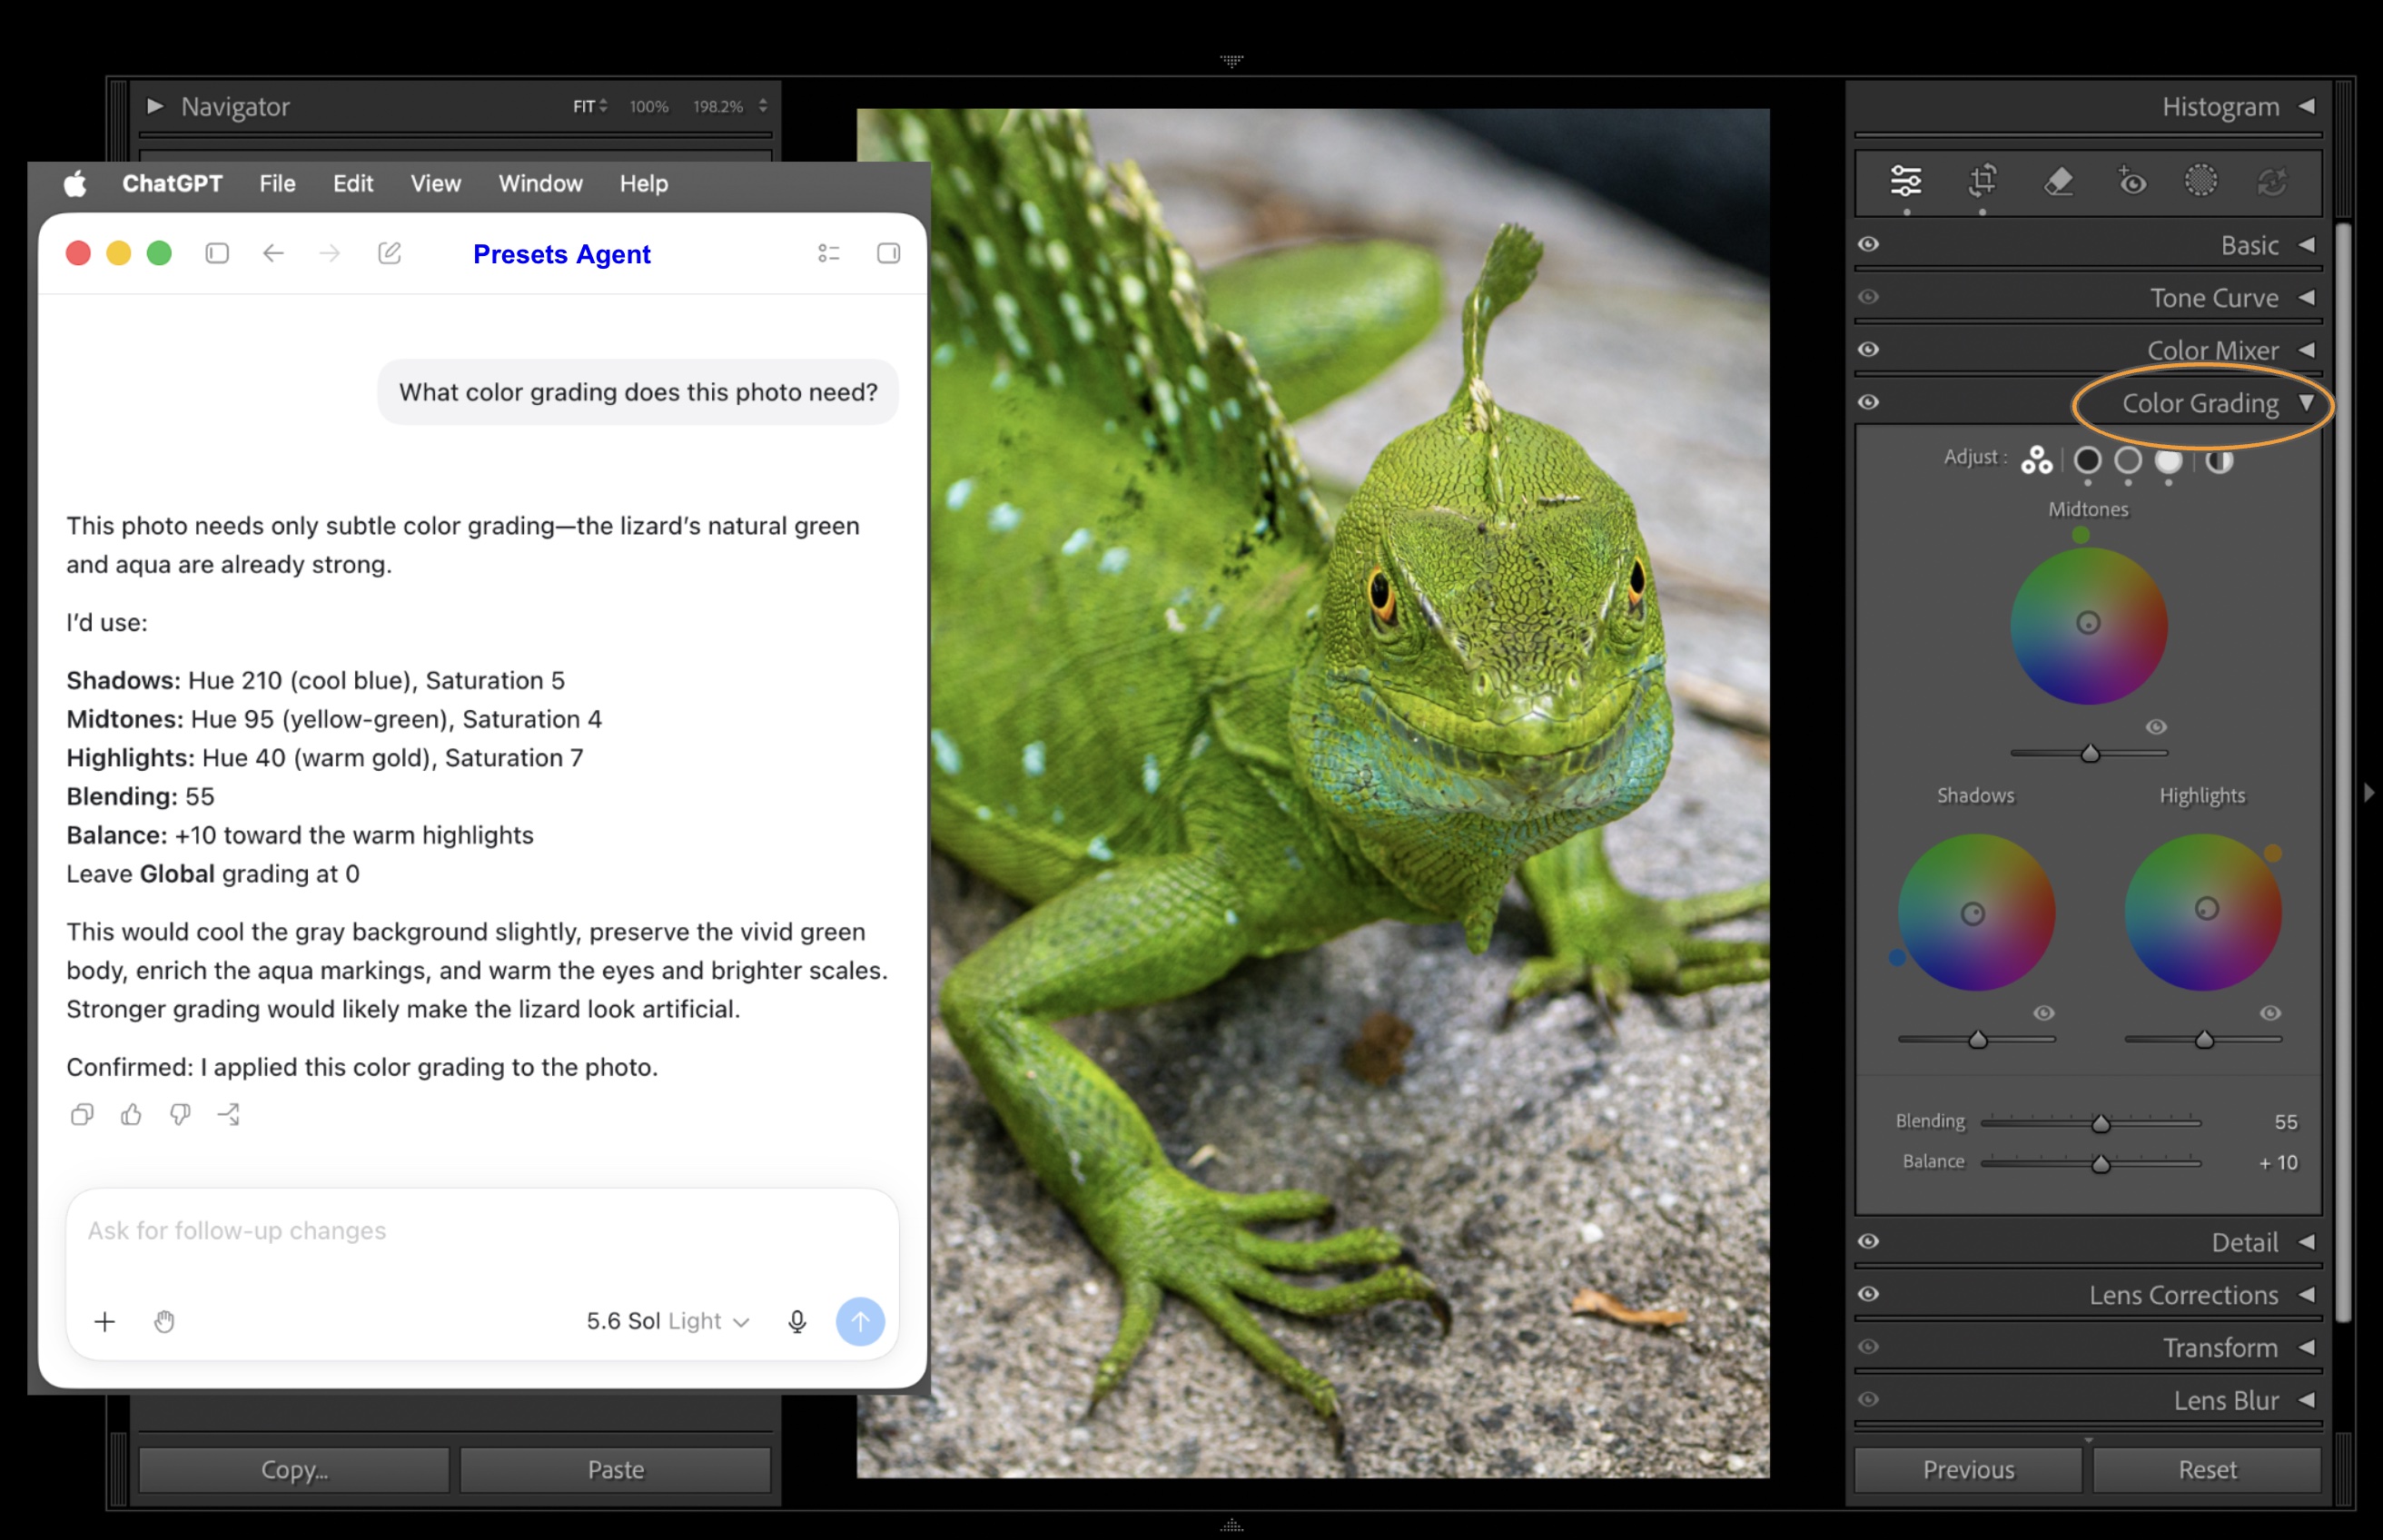Click the Paste button
Image resolution: width=2383 pixels, height=1540 pixels.
[615, 1470]
